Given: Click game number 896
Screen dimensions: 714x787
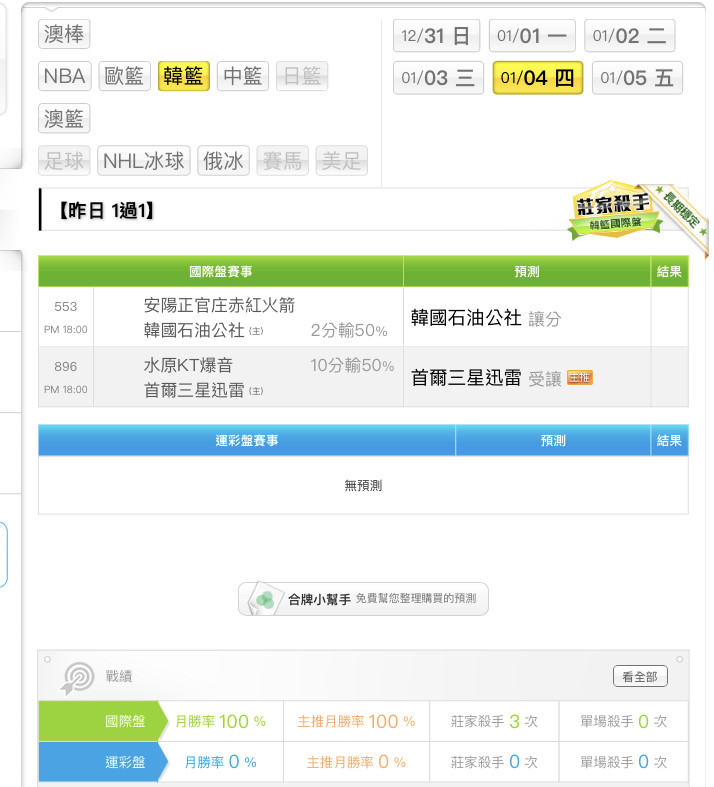Looking at the screenshot, I should [x=66, y=366].
